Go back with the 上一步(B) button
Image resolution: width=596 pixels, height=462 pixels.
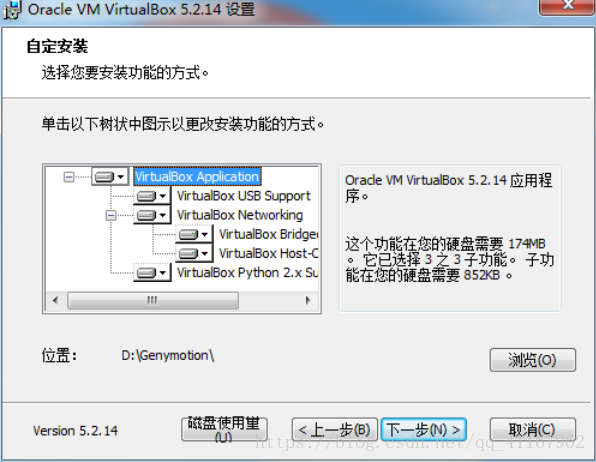[x=334, y=430]
